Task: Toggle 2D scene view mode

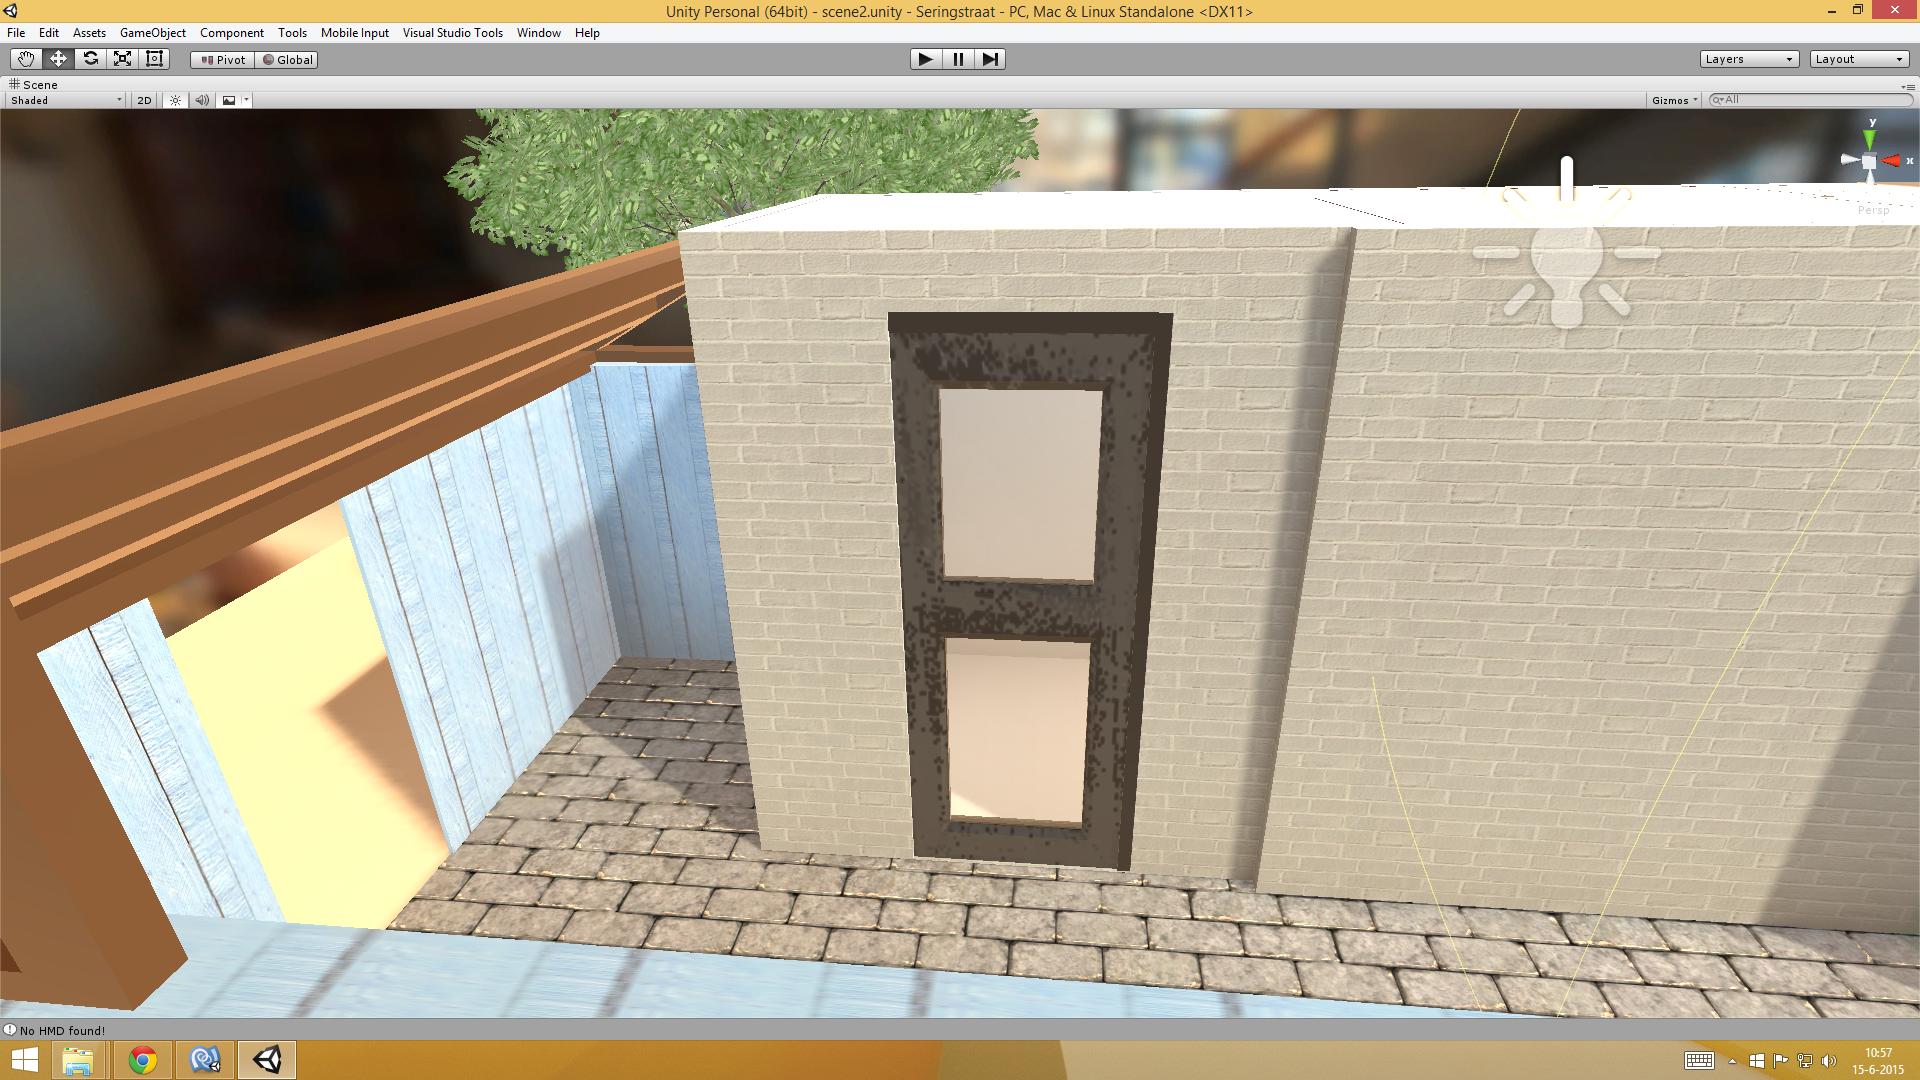Action: [x=144, y=100]
